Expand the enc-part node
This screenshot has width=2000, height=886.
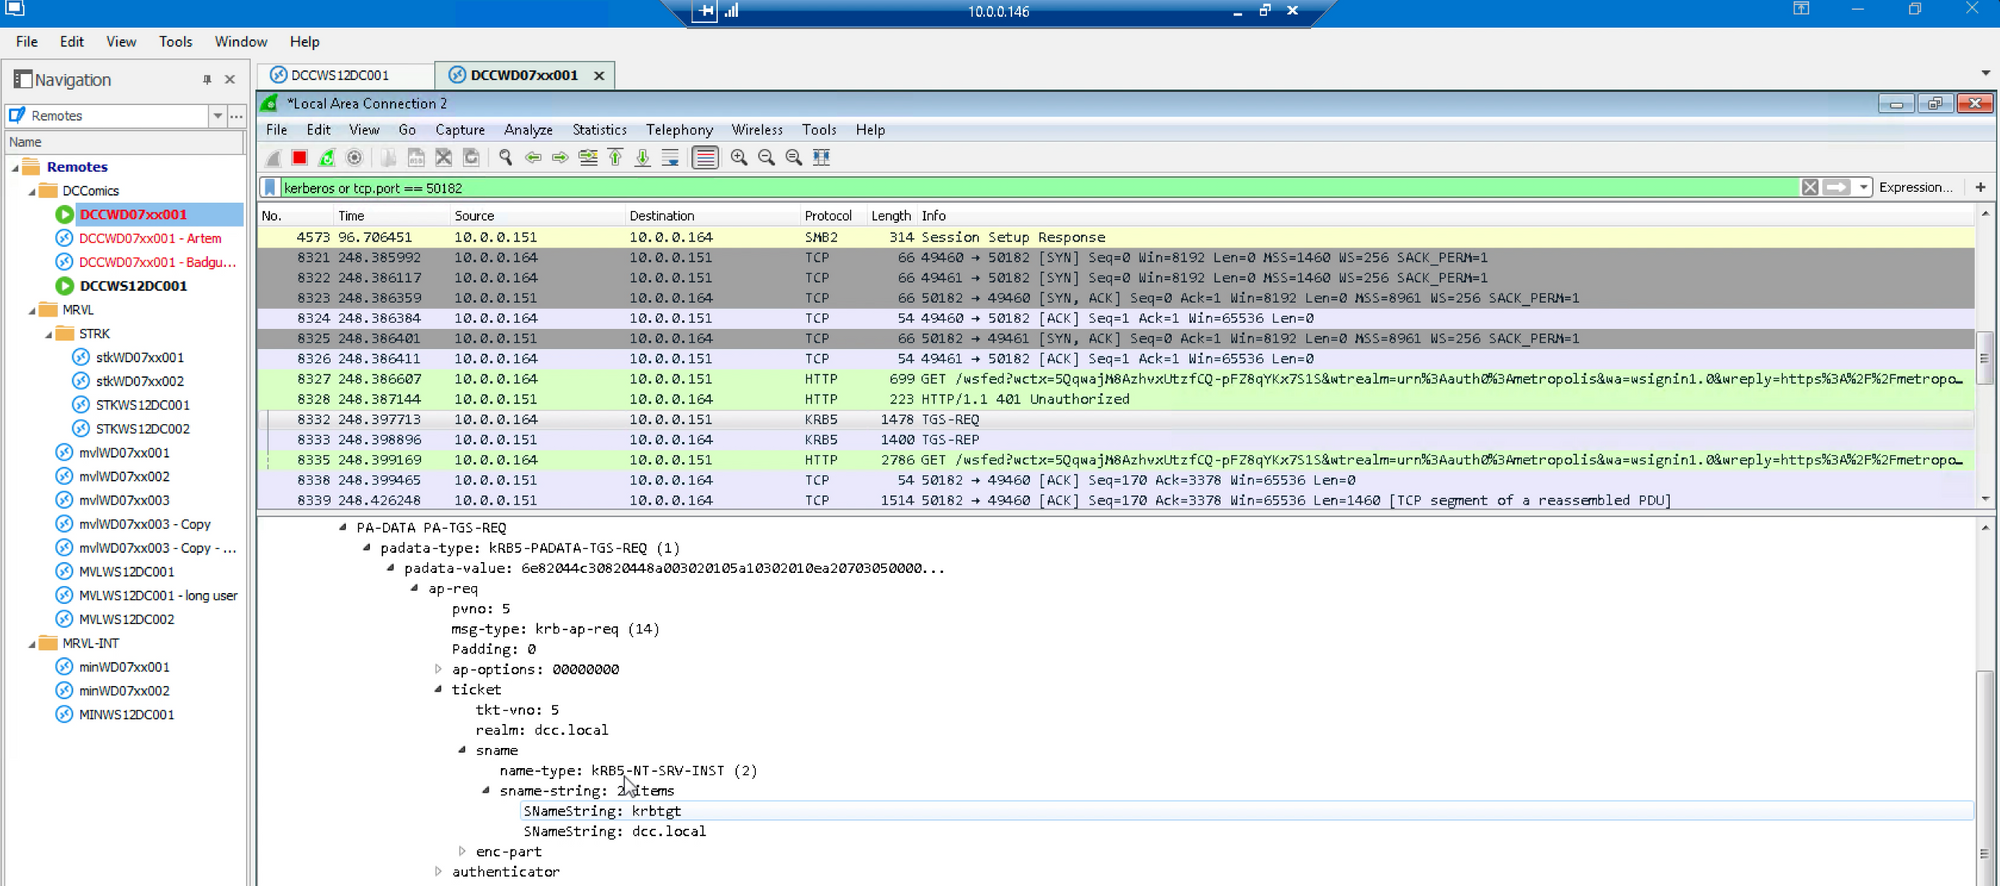(x=462, y=851)
